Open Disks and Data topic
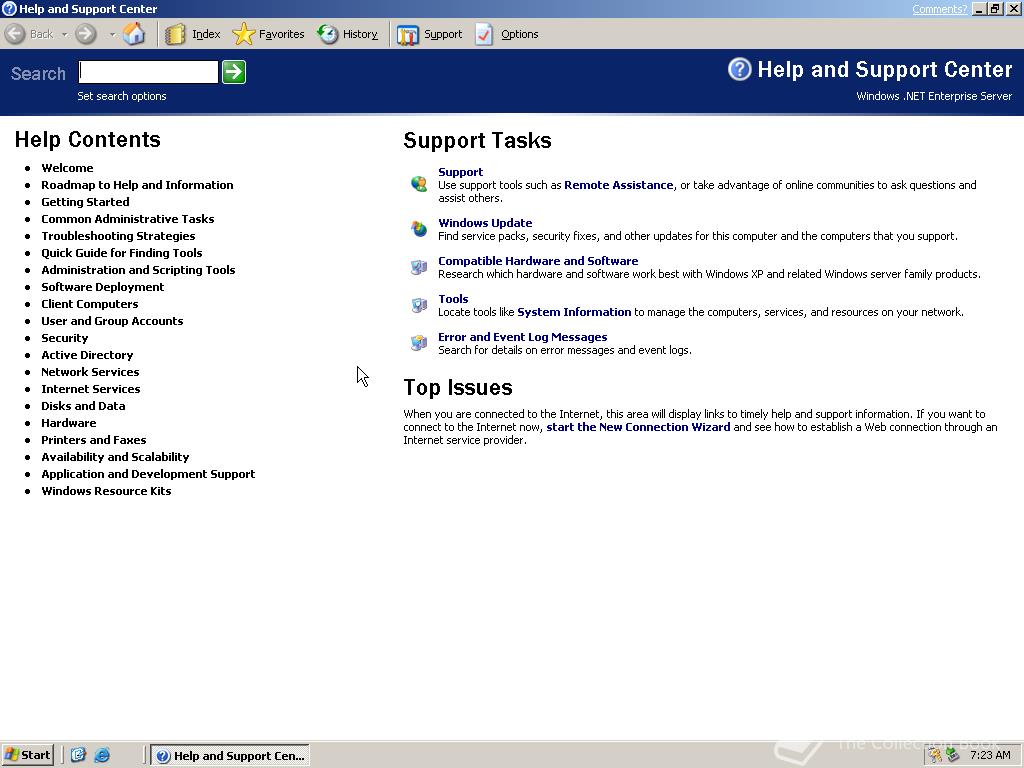Screen dimensions: 1024x768 (x=83, y=406)
